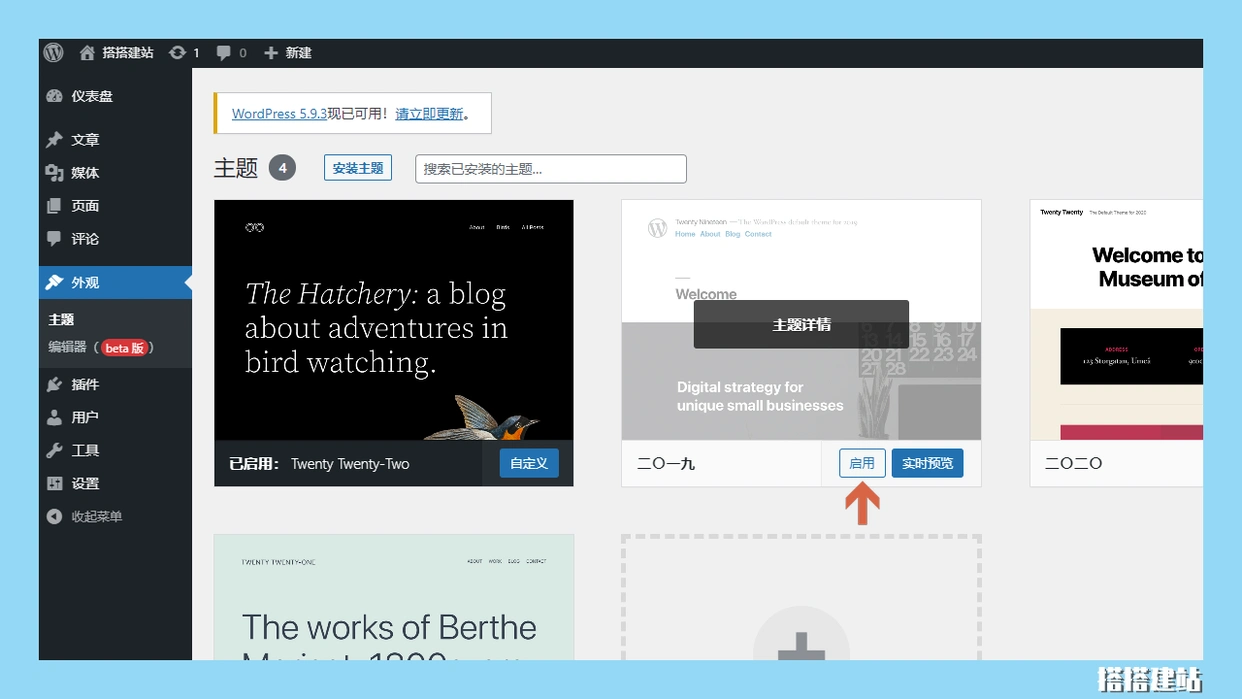Open the 搭搭建站 site home link

pos(116,52)
